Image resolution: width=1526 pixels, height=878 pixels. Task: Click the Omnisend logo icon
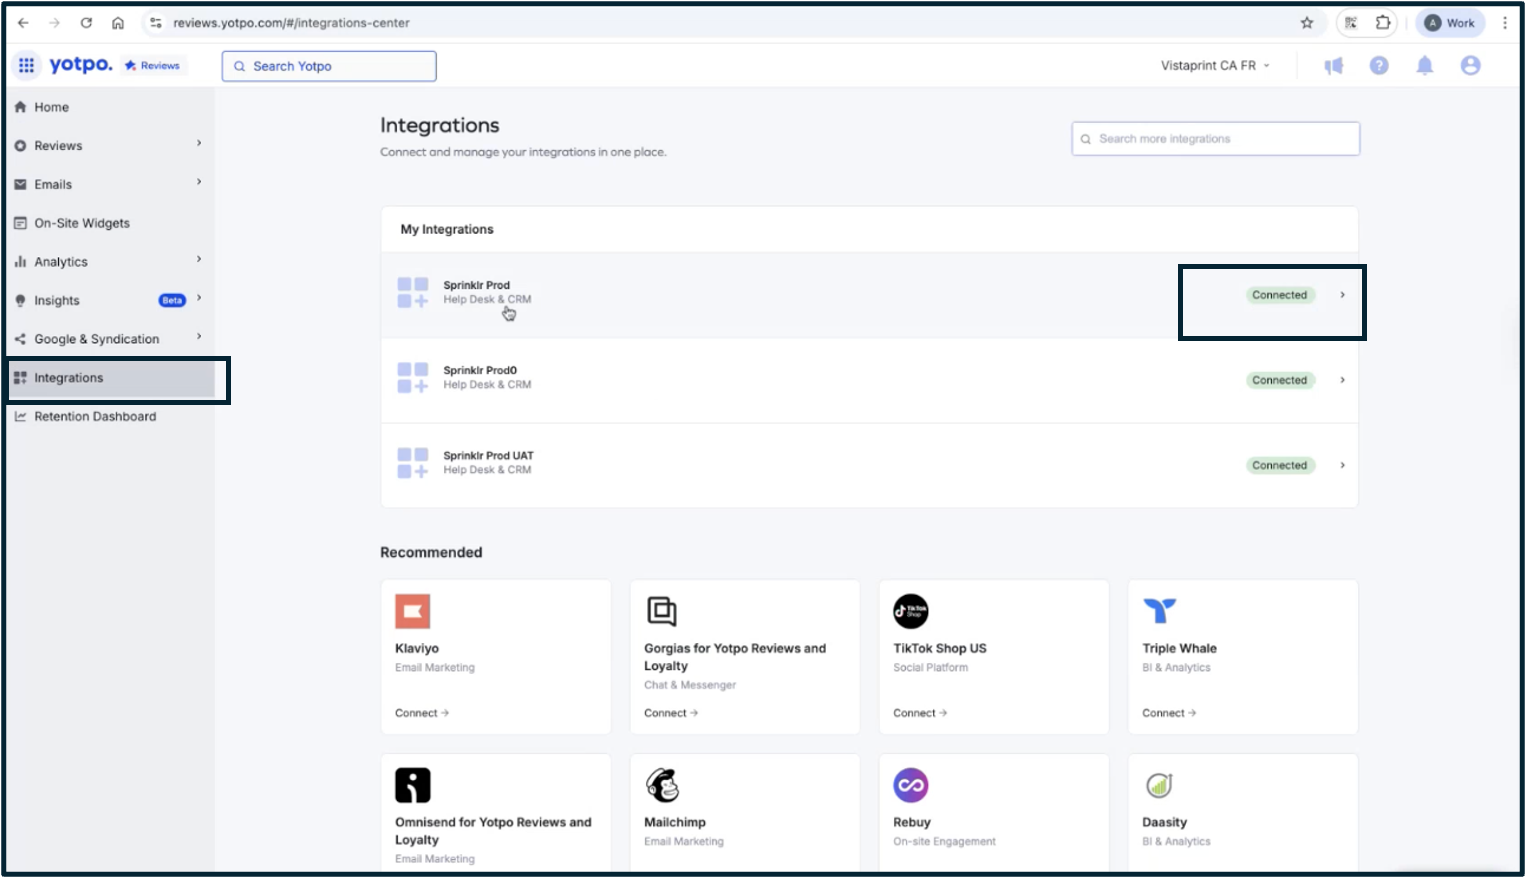[x=413, y=785]
